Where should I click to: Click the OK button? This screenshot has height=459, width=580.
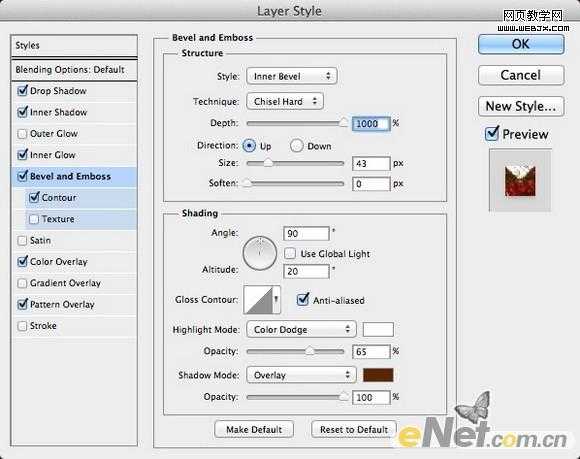(521, 44)
